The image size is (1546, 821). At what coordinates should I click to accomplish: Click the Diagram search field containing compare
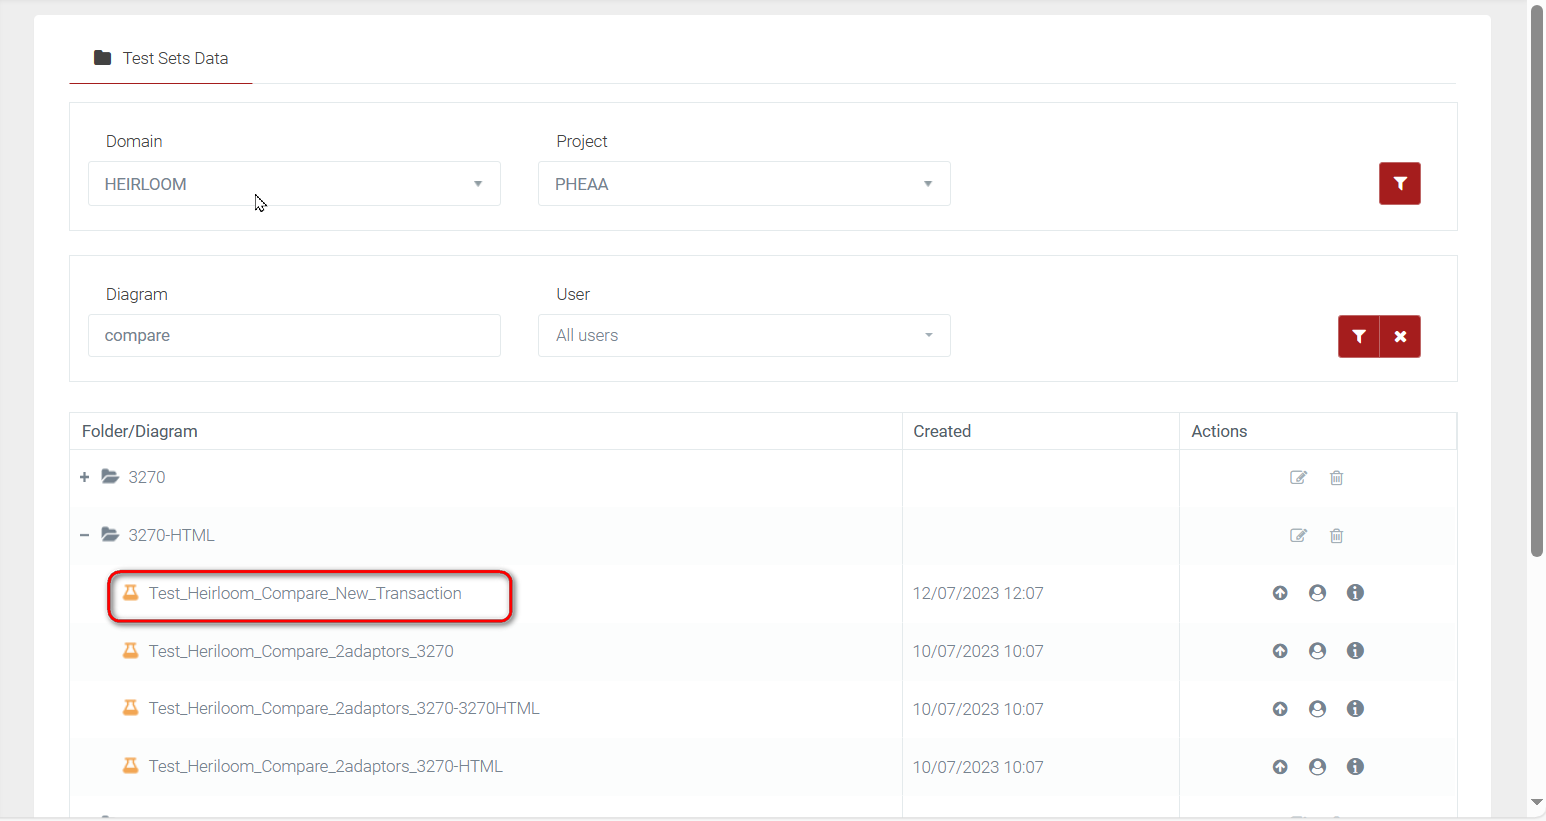294,336
